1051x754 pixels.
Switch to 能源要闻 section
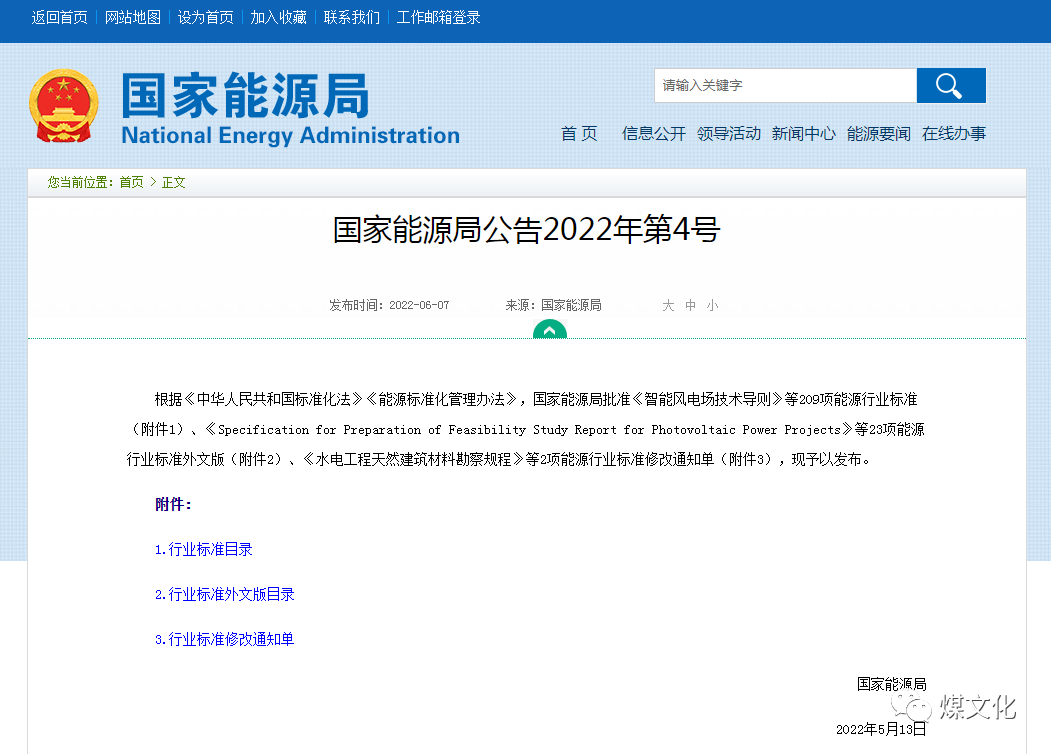tap(879, 133)
